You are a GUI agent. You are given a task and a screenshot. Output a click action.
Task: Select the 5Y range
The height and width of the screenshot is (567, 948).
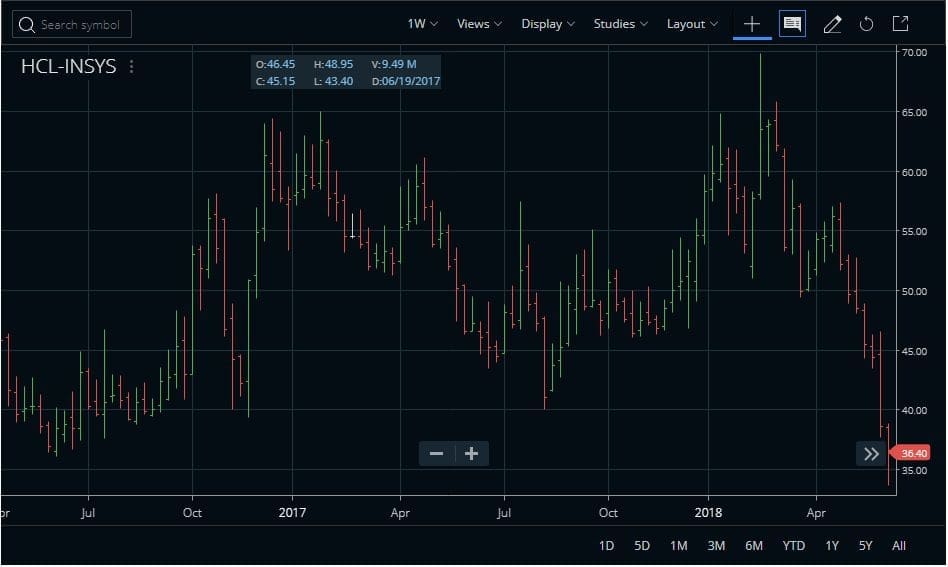pyautogui.click(x=866, y=546)
